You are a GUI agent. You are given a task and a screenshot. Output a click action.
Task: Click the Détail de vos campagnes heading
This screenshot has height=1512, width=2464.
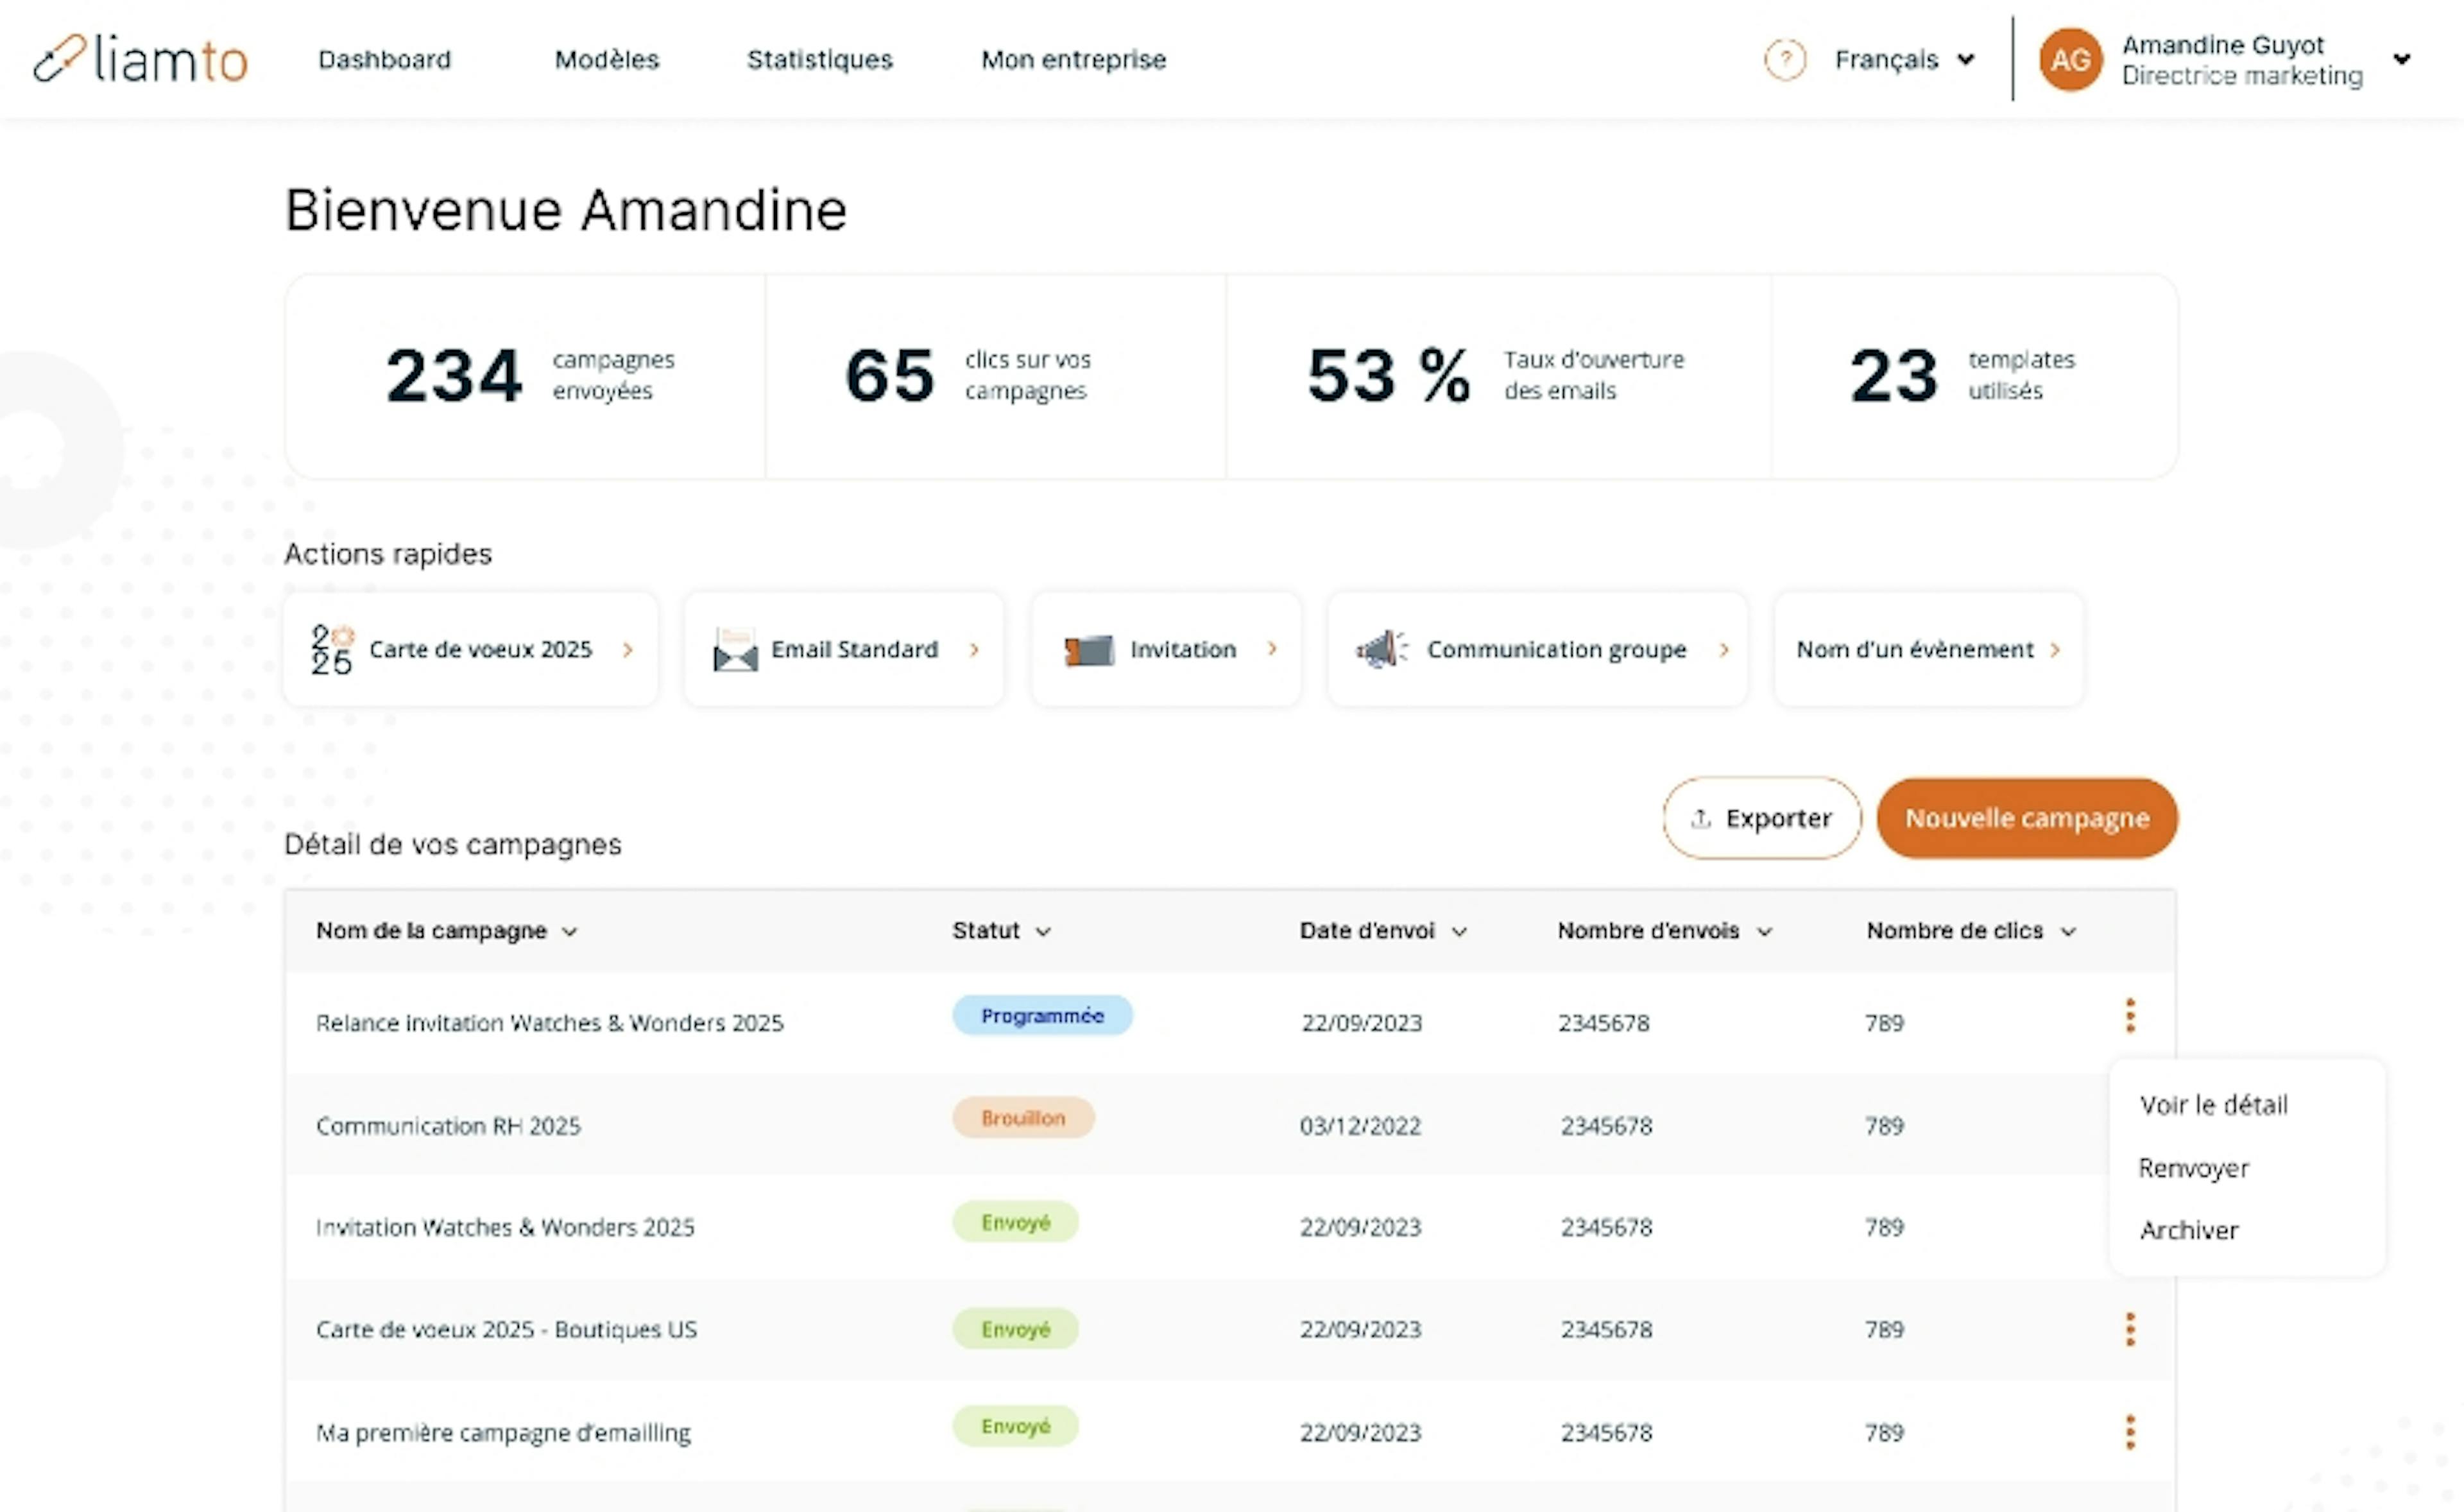click(x=453, y=845)
